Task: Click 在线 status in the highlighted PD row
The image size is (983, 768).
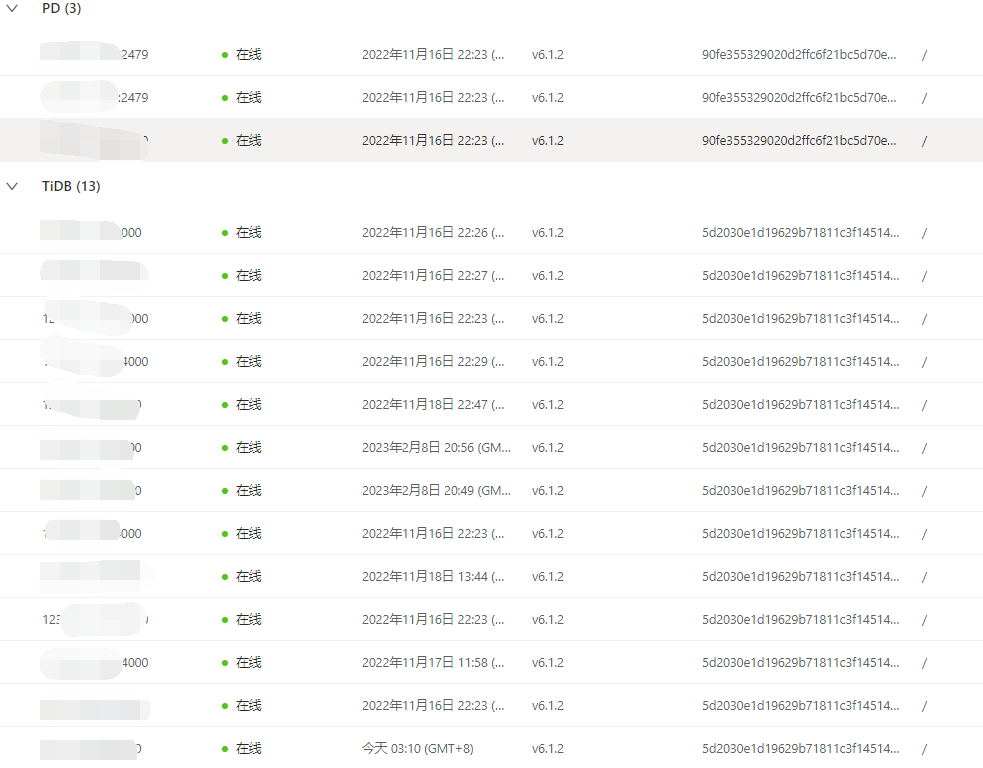Action: (x=248, y=140)
